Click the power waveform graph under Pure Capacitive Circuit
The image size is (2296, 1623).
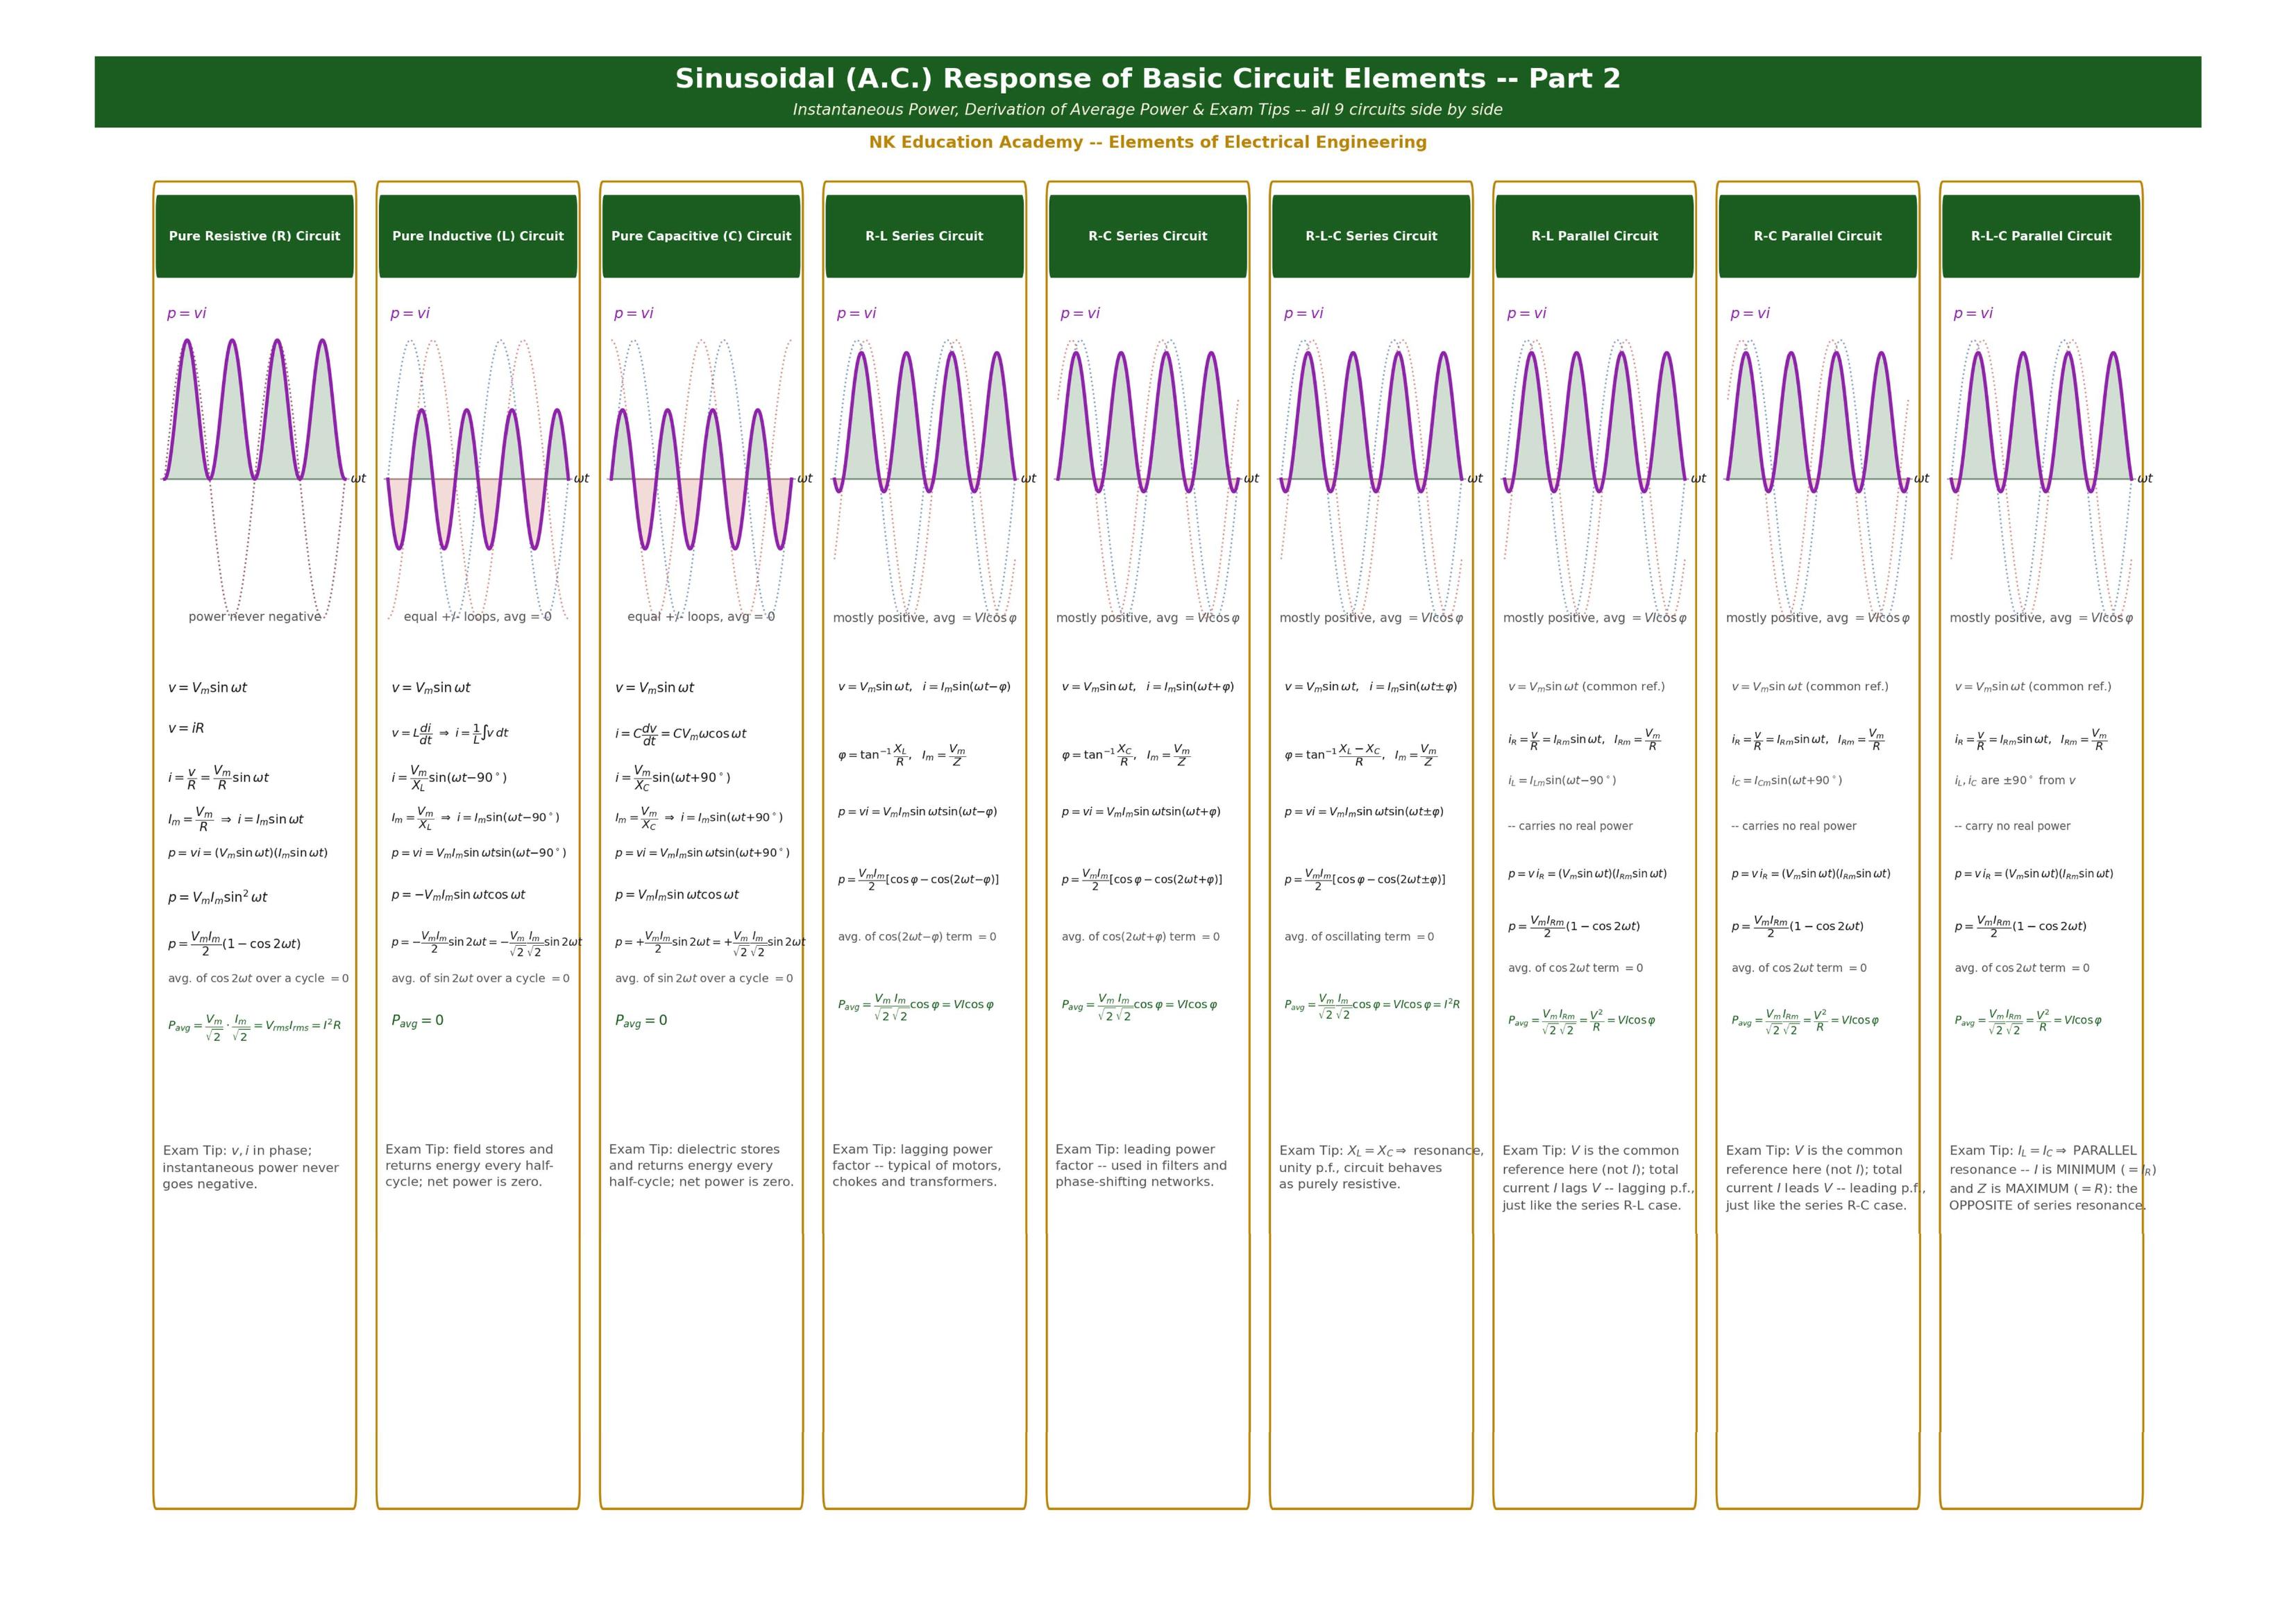point(701,478)
